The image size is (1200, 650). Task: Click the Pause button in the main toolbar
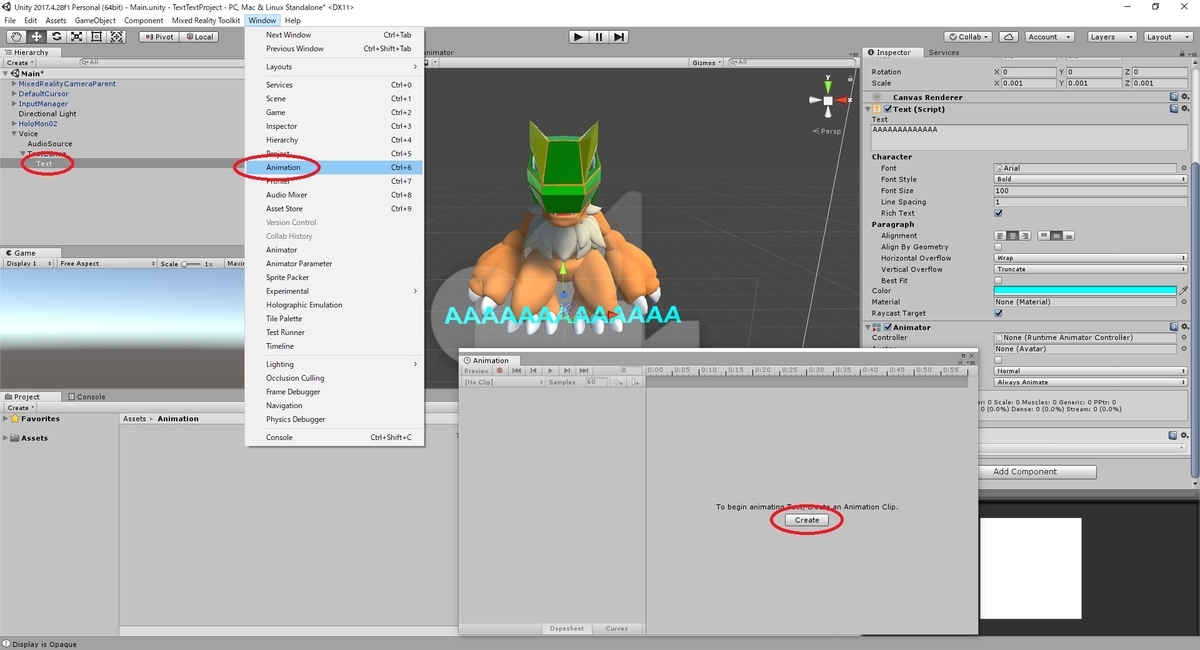pyautogui.click(x=599, y=37)
